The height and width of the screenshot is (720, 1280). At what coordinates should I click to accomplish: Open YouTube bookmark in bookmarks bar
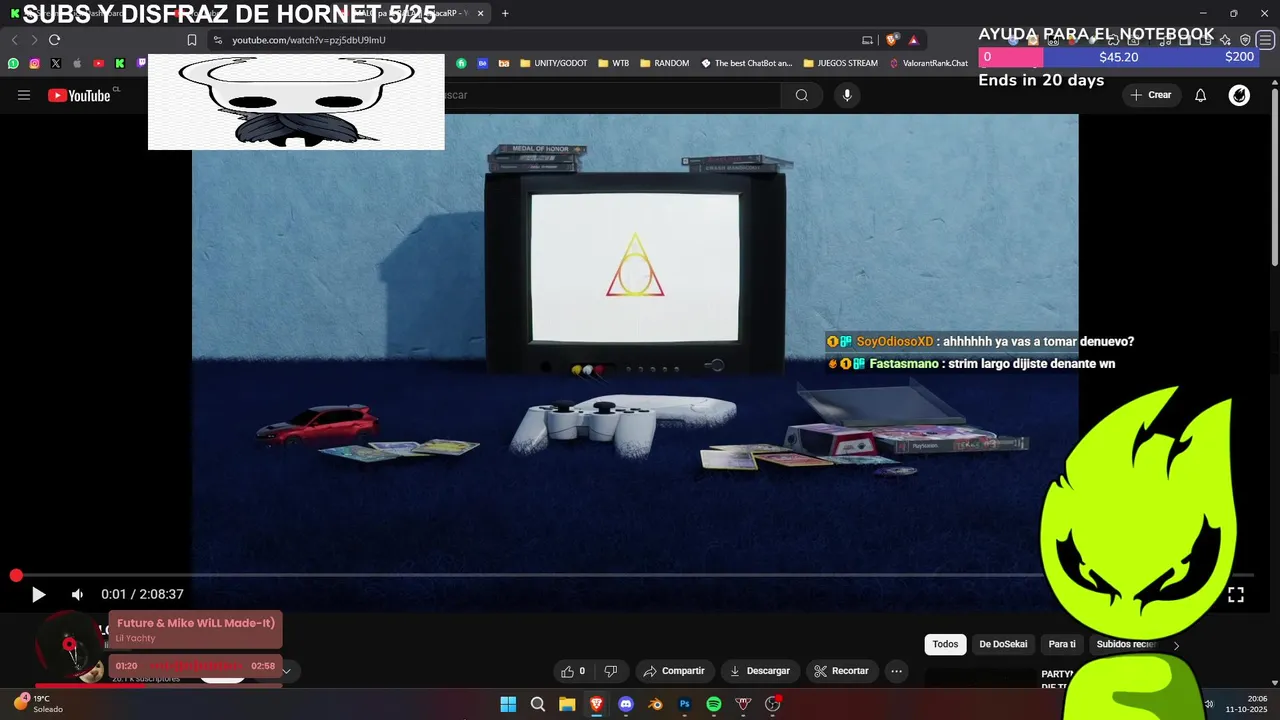tap(98, 63)
